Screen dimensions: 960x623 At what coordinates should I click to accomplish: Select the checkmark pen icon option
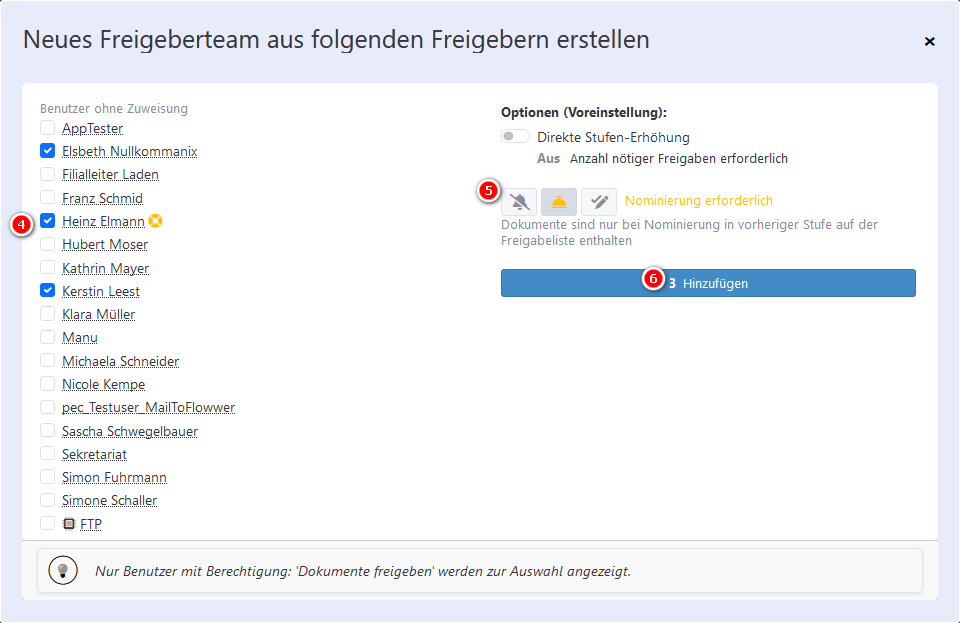click(x=599, y=201)
